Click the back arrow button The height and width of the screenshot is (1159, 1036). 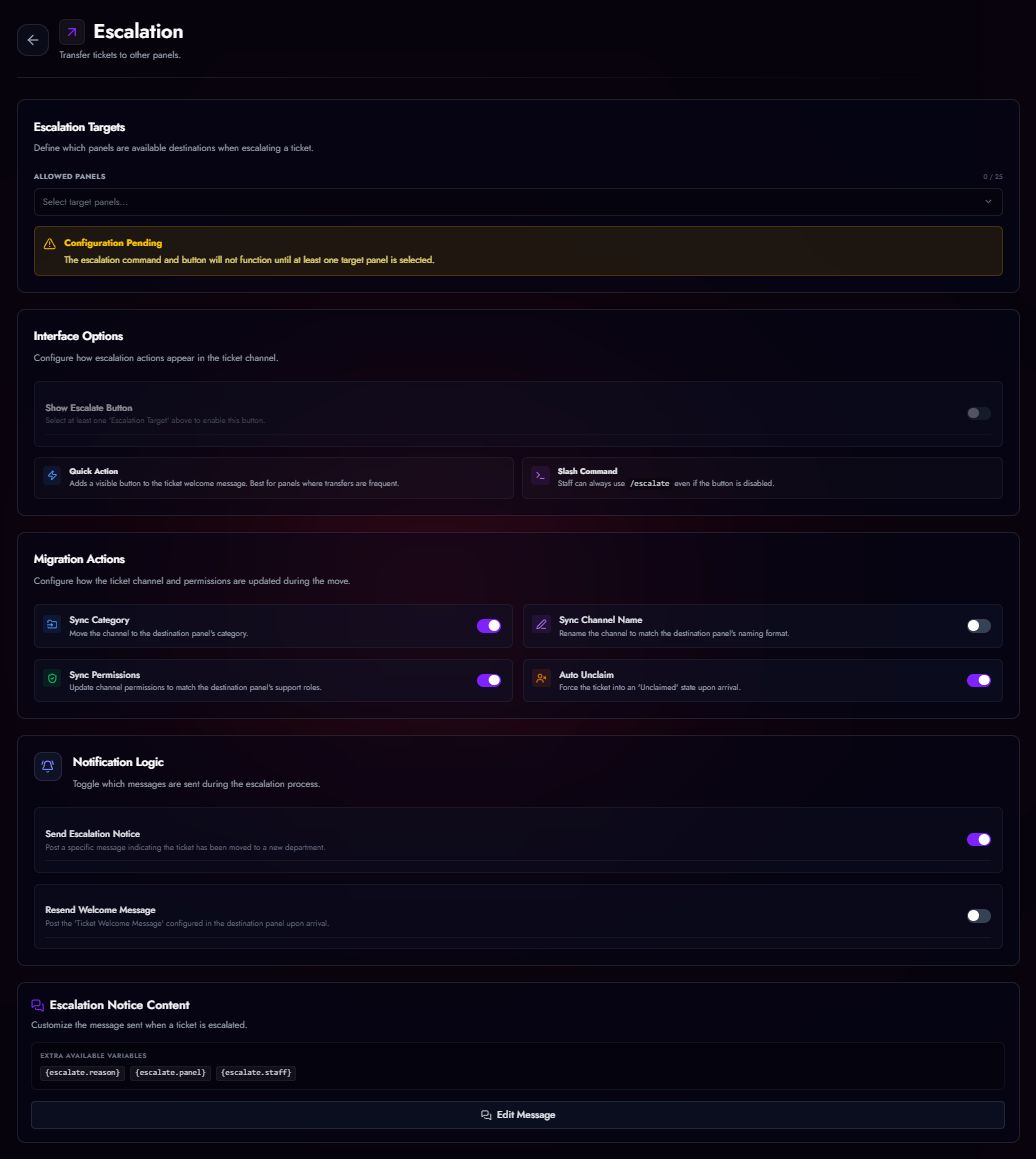(x=32, y=39)
